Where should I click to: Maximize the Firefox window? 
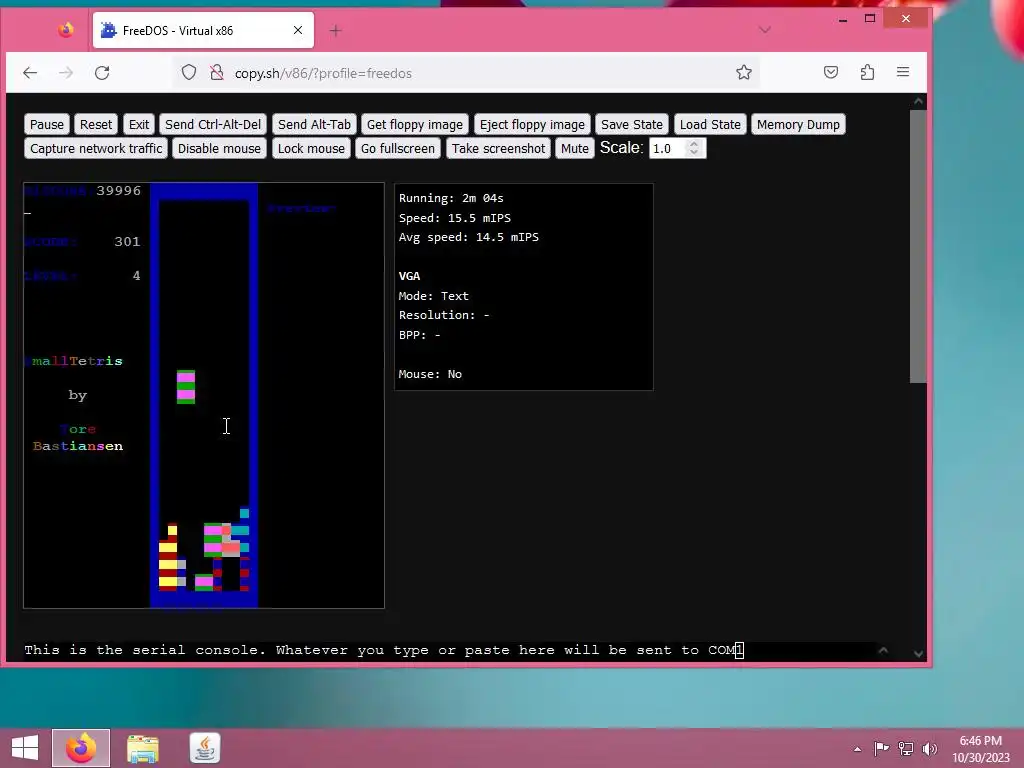[x=870, y=18]
